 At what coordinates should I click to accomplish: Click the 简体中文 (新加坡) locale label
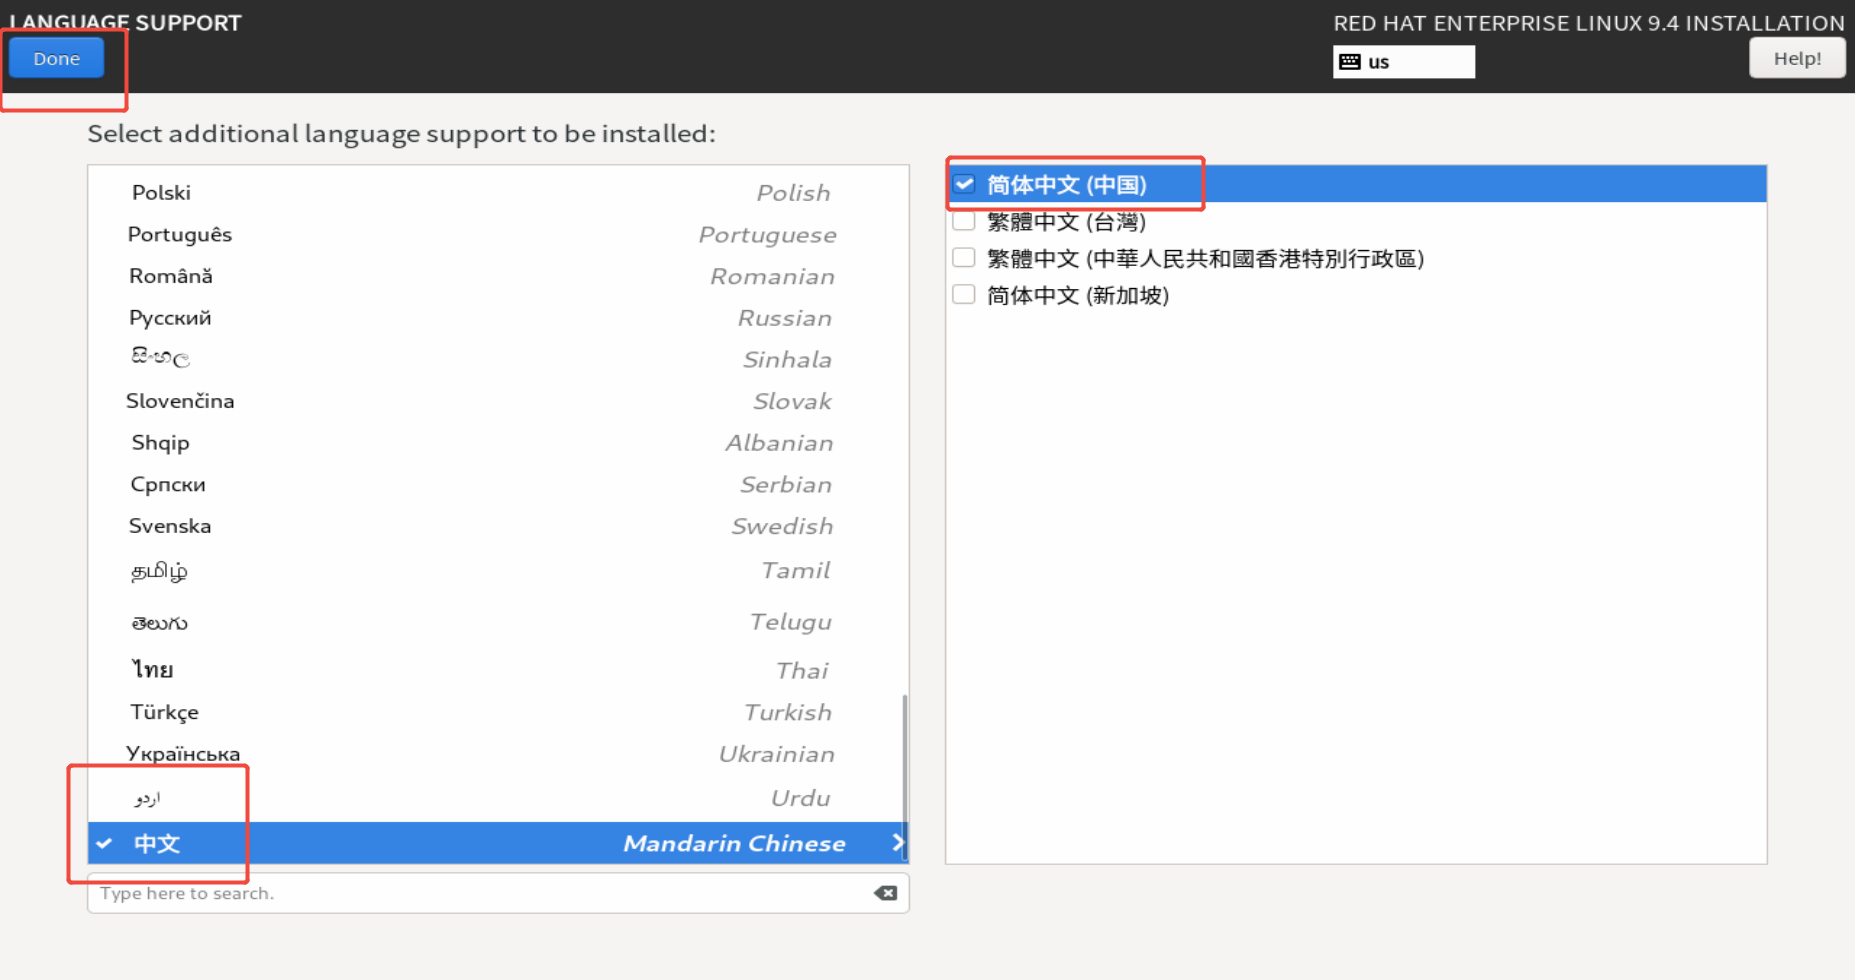pyautogui.click(x=1078, y=295)
